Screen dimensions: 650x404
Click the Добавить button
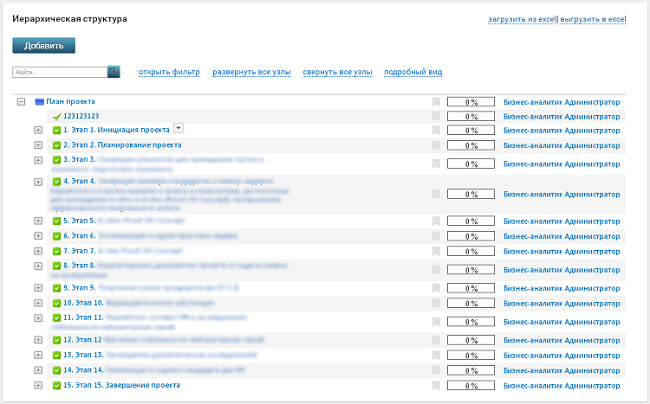tap(44, 46)
